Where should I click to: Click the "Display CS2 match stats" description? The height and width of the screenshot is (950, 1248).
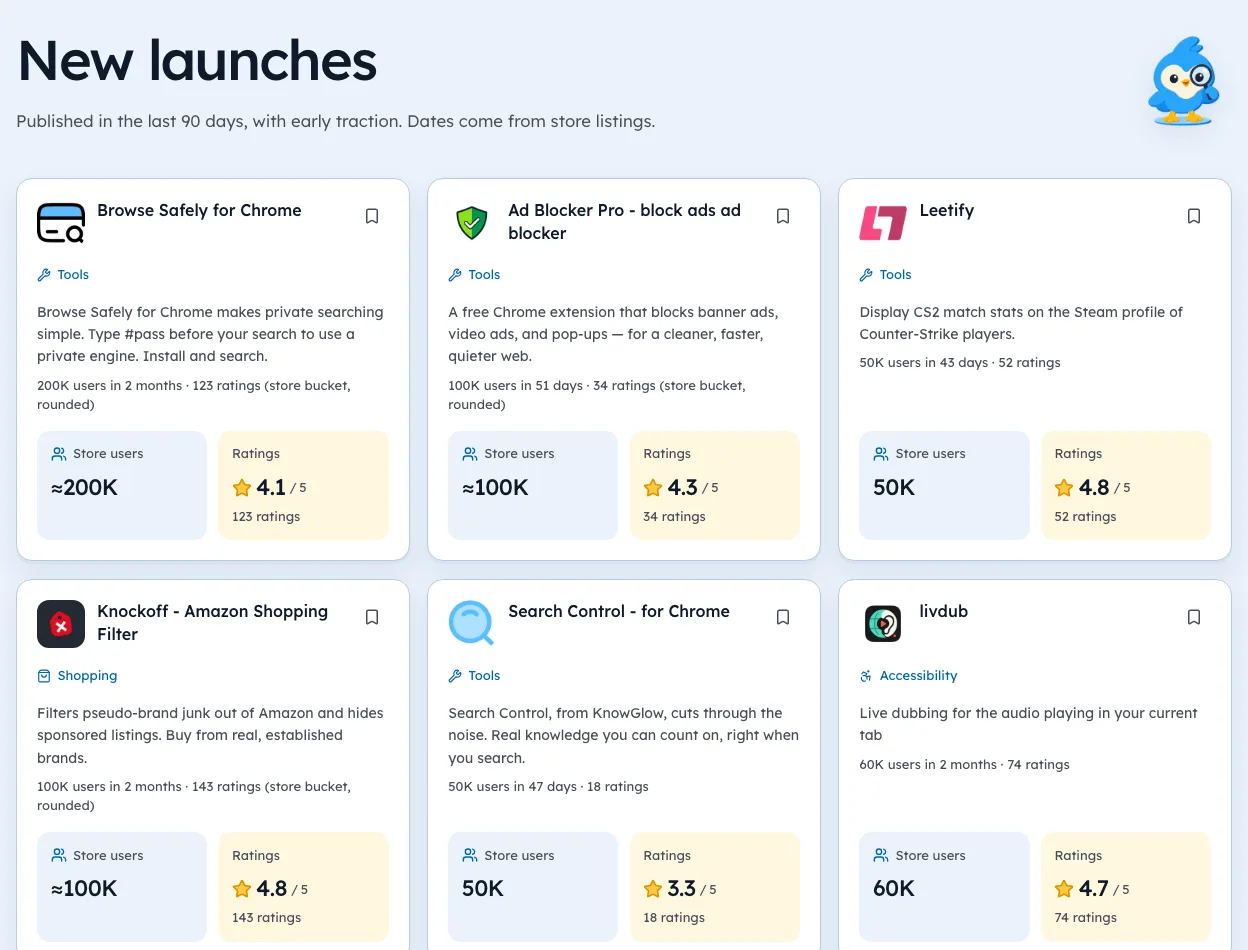(1021, 323)
